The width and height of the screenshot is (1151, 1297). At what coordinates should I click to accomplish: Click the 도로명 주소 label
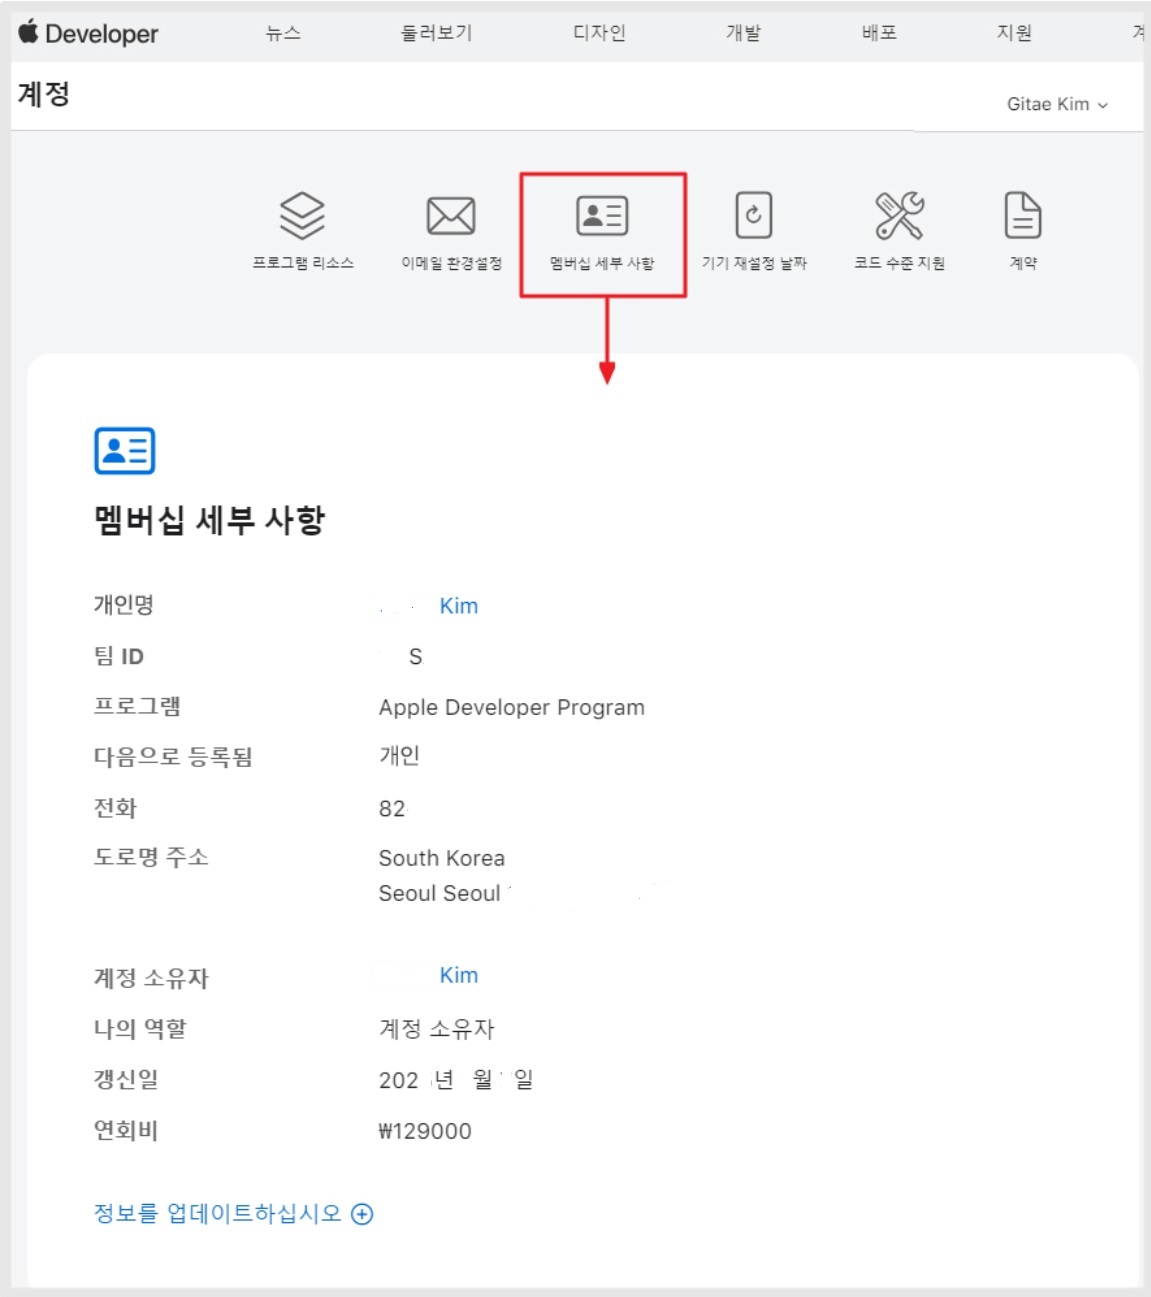(151, 857)
